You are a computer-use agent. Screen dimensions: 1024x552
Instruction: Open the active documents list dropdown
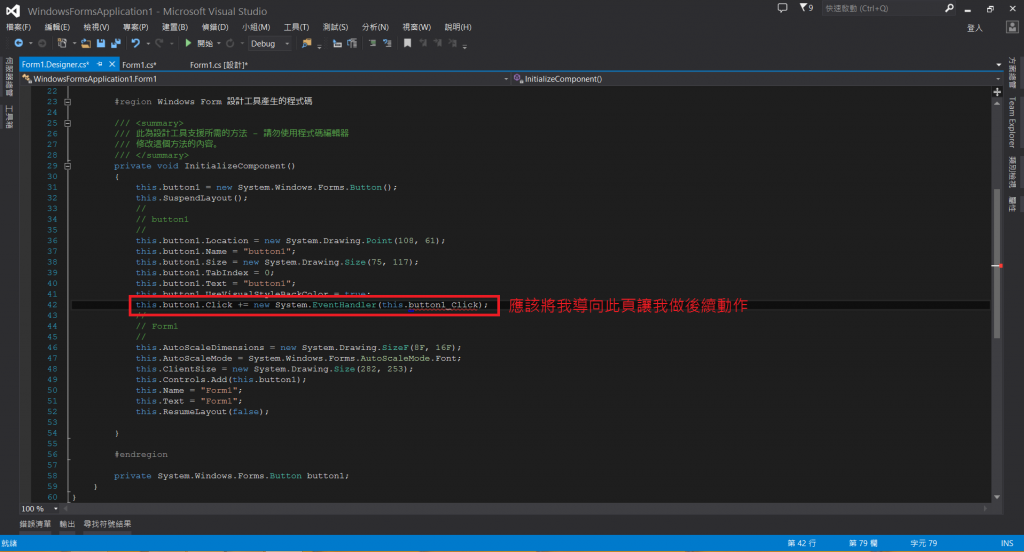[999, 65]
